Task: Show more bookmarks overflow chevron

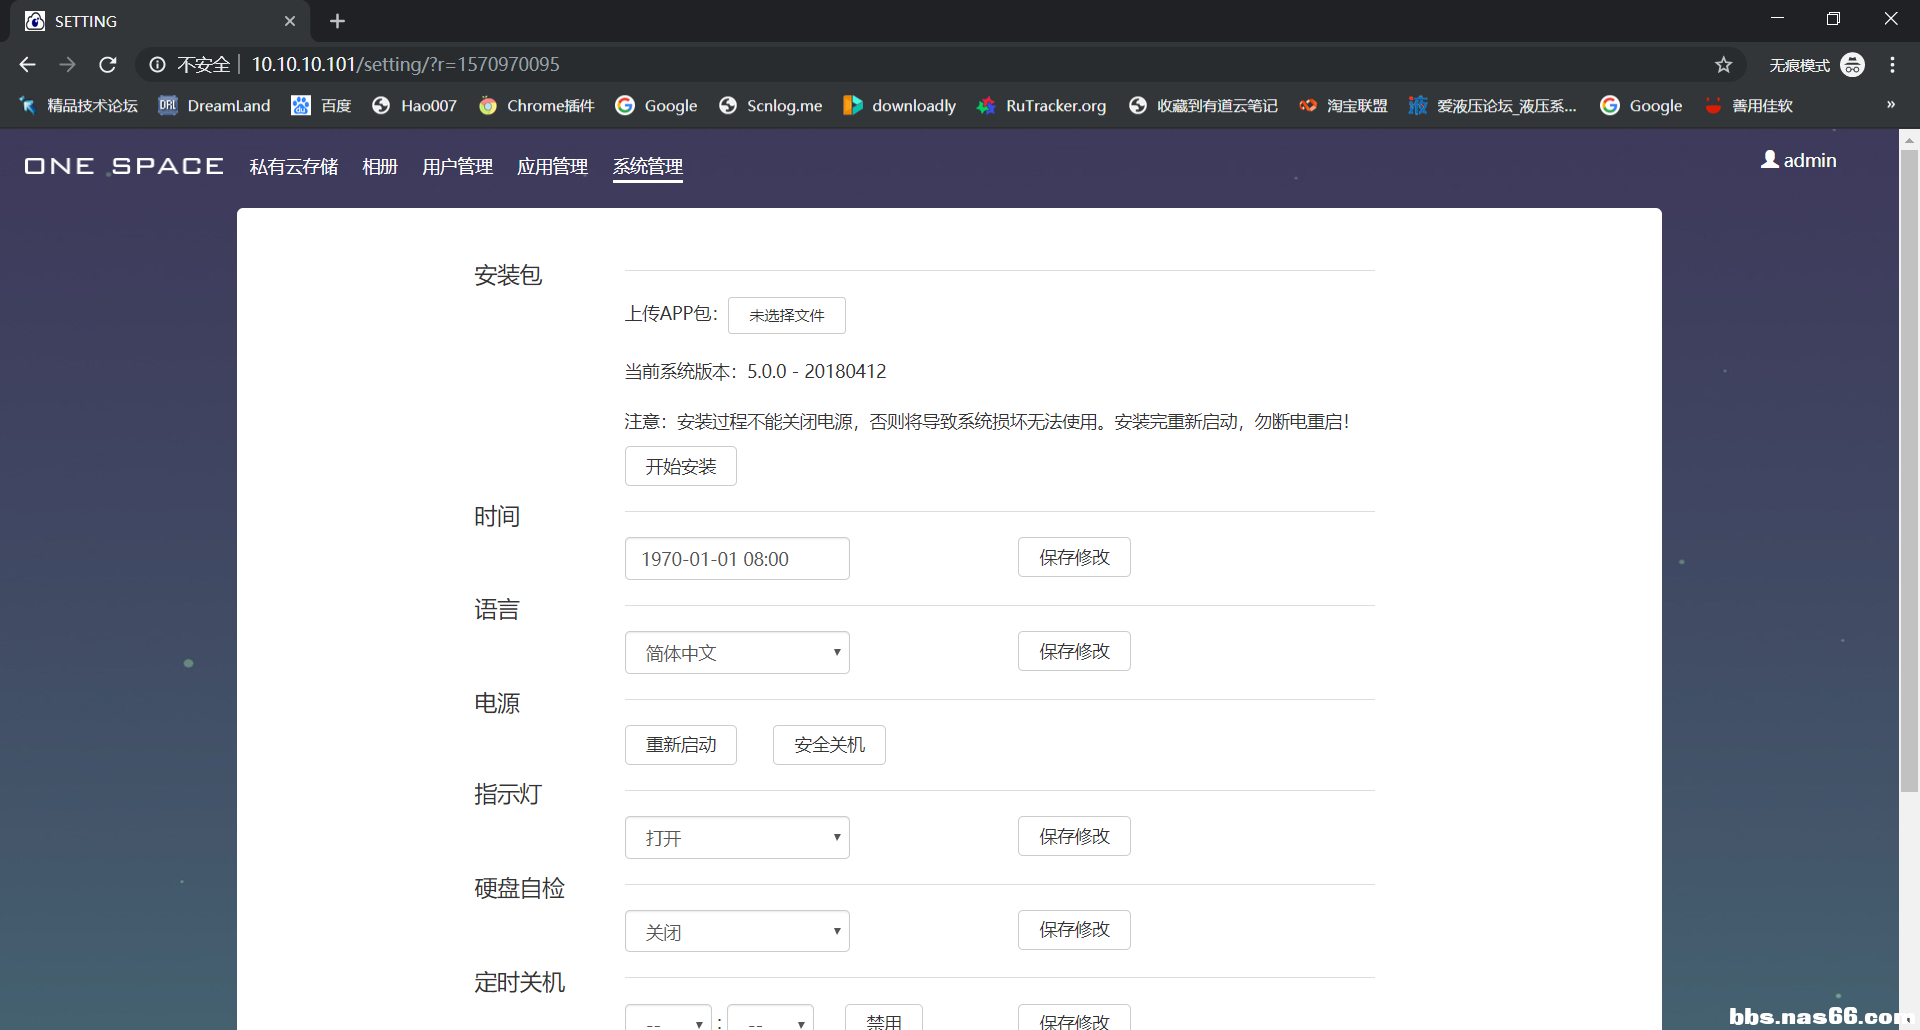Action: tap(1890, 105)
